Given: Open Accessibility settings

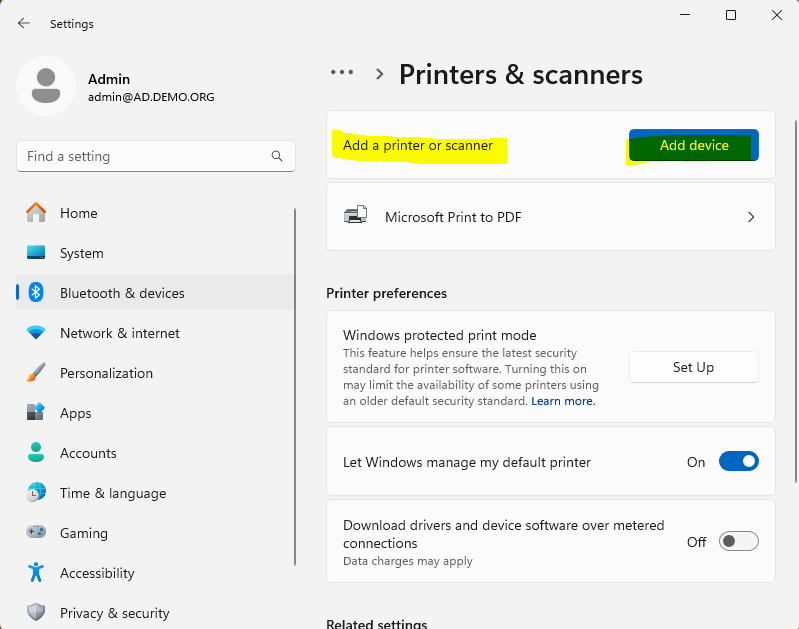Looking at the screenshot, I should [x=155, y=573].
